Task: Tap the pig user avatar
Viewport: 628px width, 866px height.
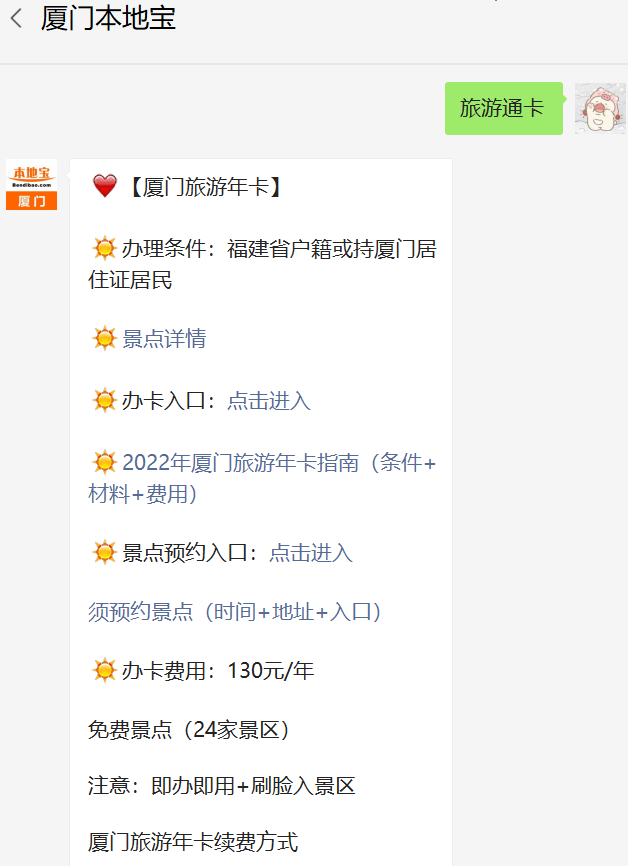Action: click(x=600, y=108)
